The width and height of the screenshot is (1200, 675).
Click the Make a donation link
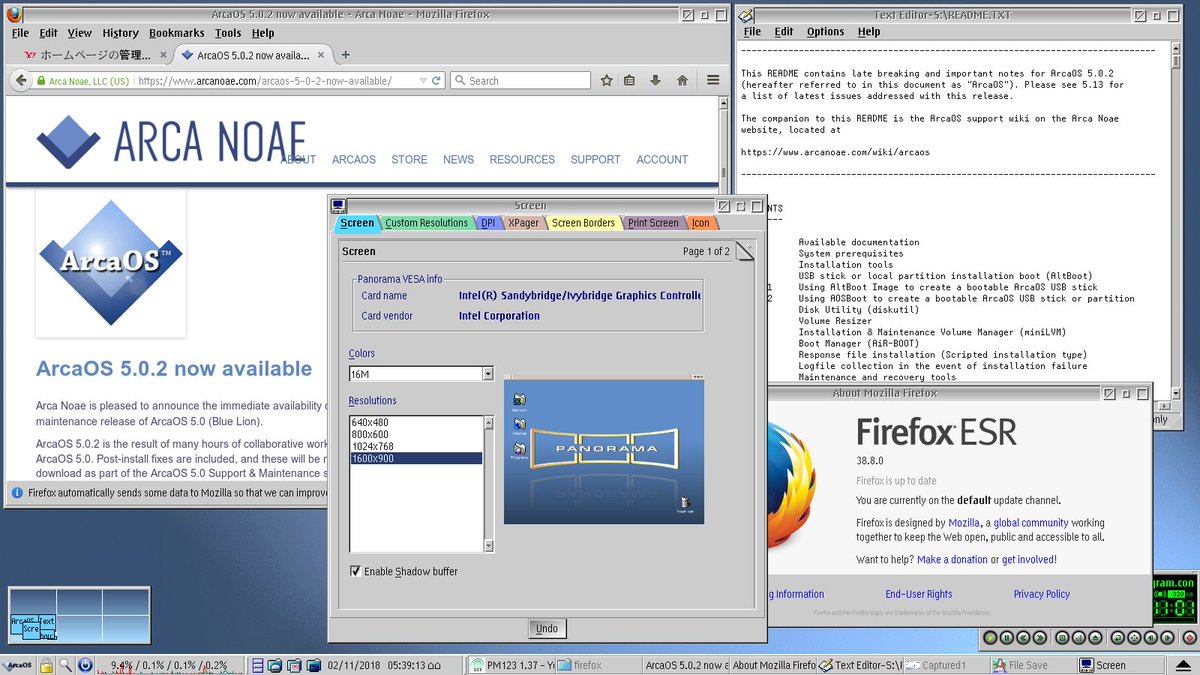[952, 560]
